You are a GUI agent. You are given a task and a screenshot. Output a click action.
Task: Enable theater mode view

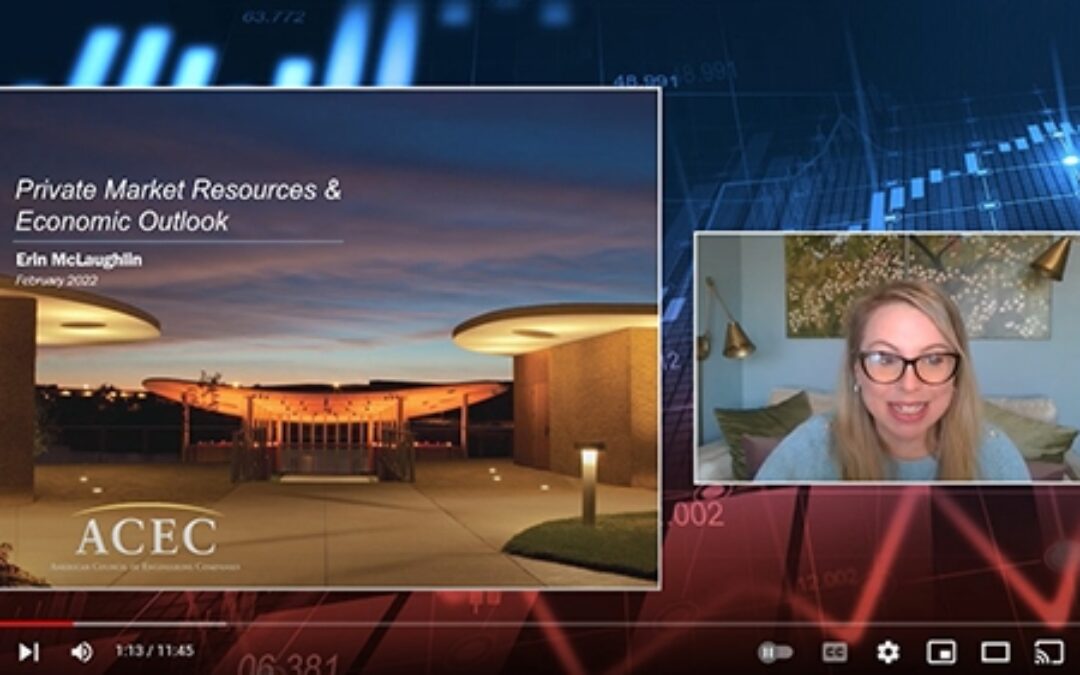coord(995,652)
